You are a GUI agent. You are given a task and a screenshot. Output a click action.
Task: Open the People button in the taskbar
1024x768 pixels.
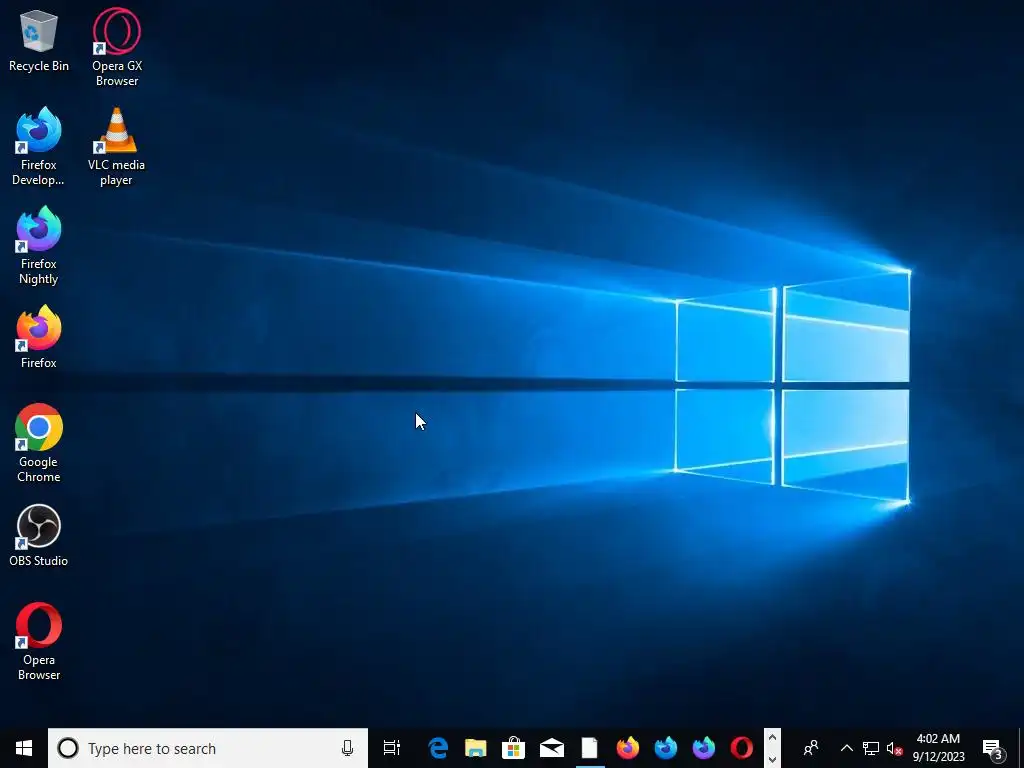[x=810, y=748]
